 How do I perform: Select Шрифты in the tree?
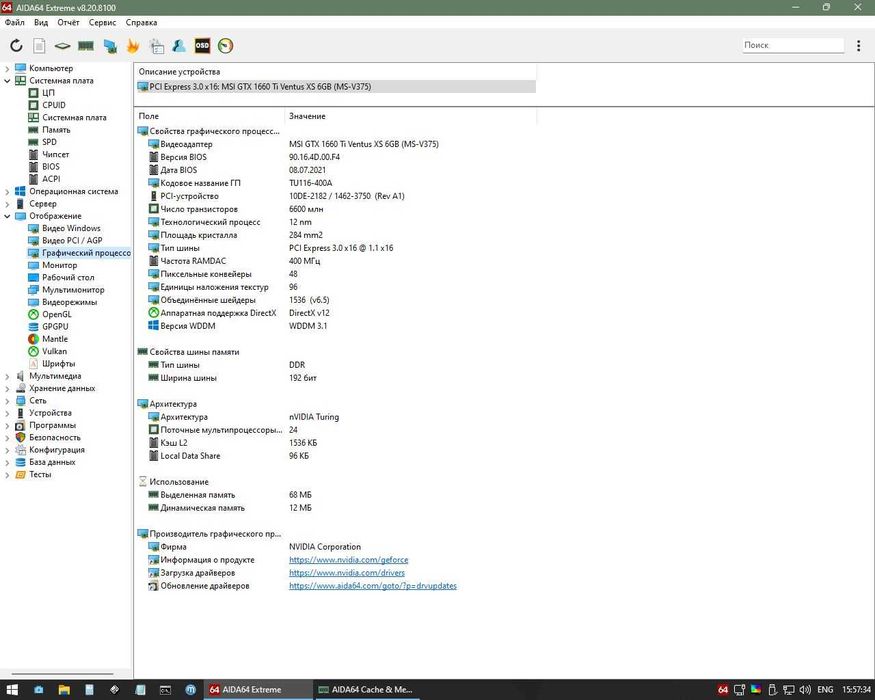58,363
